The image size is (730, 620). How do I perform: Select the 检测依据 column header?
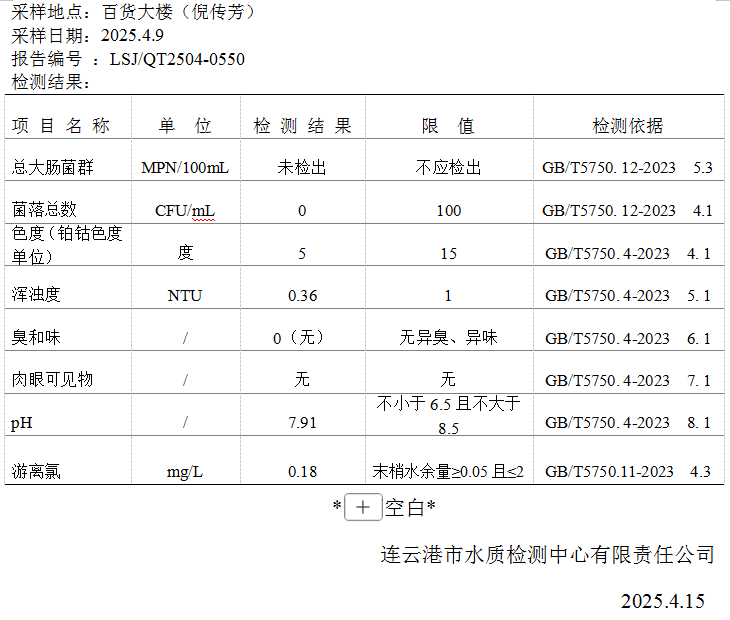[x=627, y=126]
